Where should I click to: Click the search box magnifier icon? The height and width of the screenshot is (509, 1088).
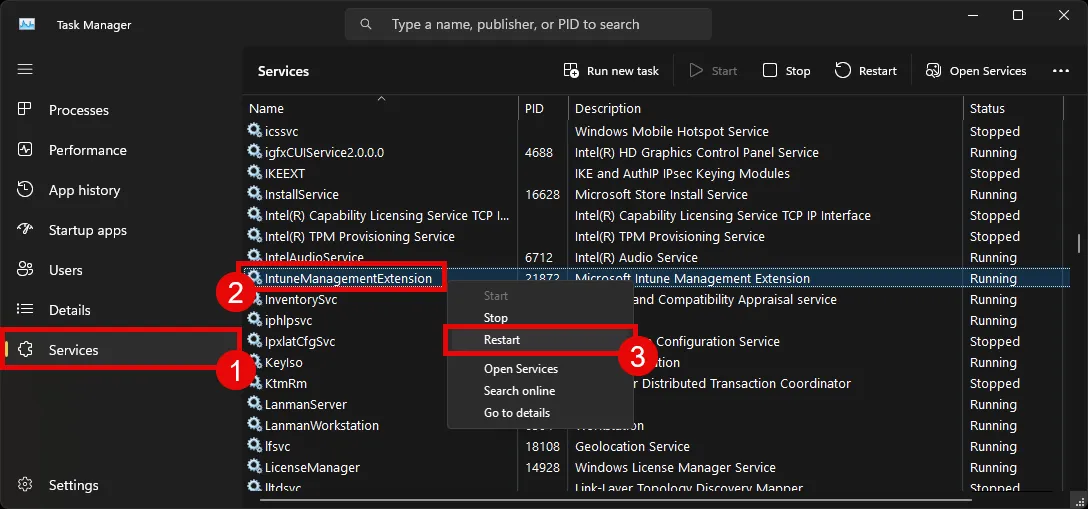tap(366, 24)
